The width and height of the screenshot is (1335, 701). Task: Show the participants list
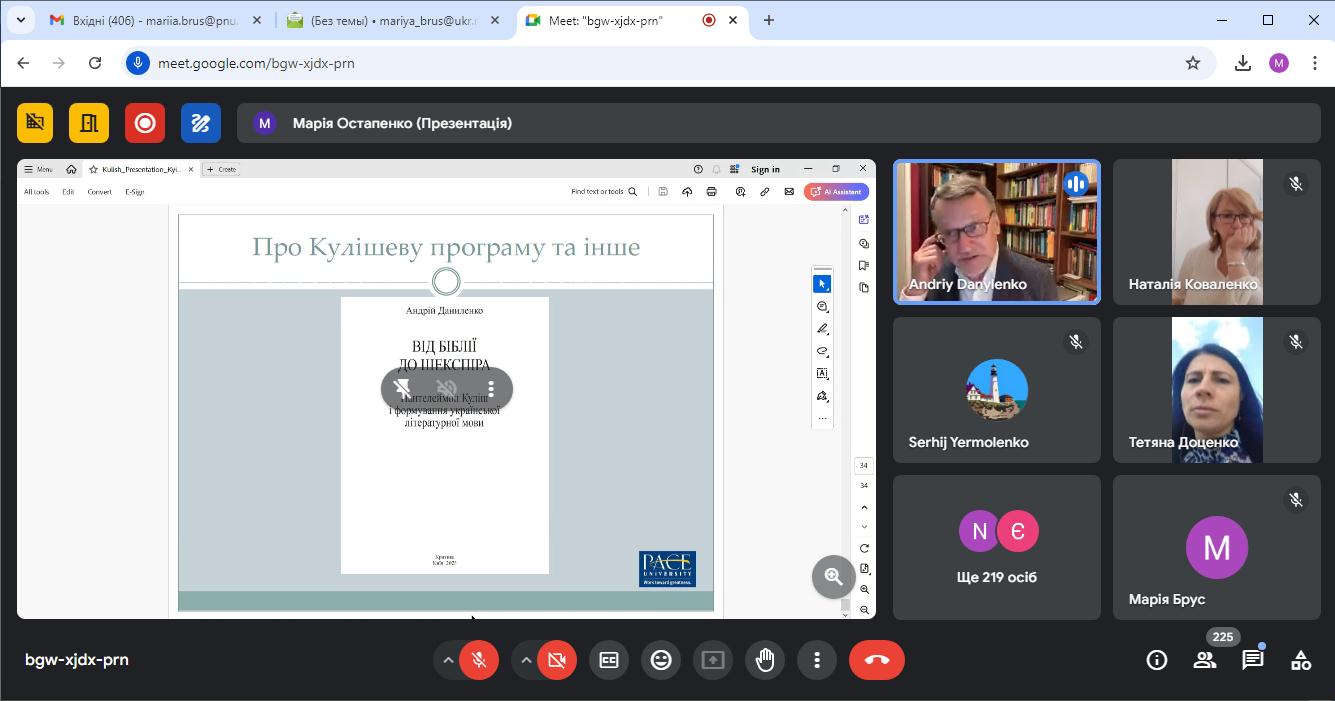point(1205,660)
